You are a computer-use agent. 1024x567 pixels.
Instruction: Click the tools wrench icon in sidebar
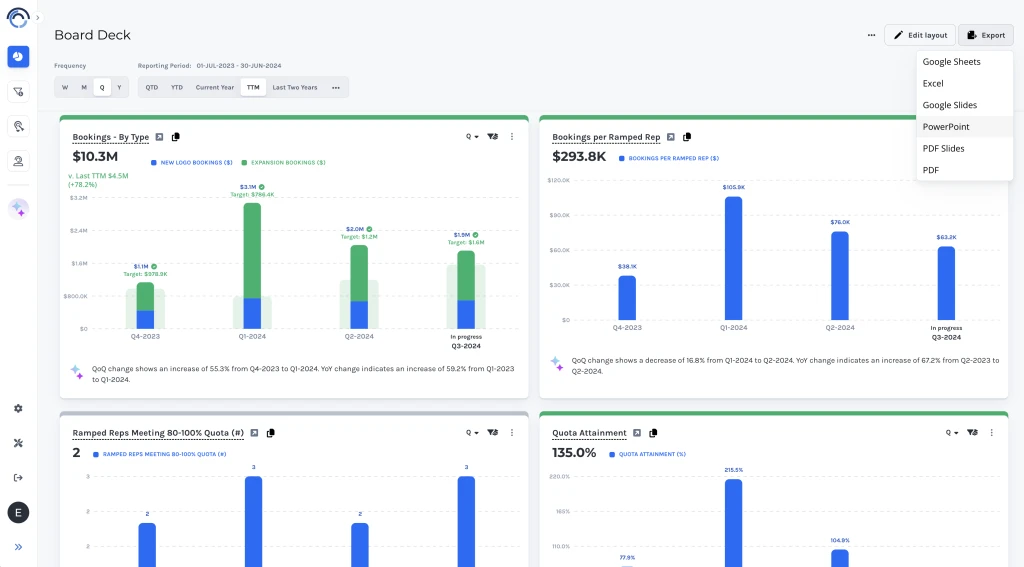click(18, 443)
